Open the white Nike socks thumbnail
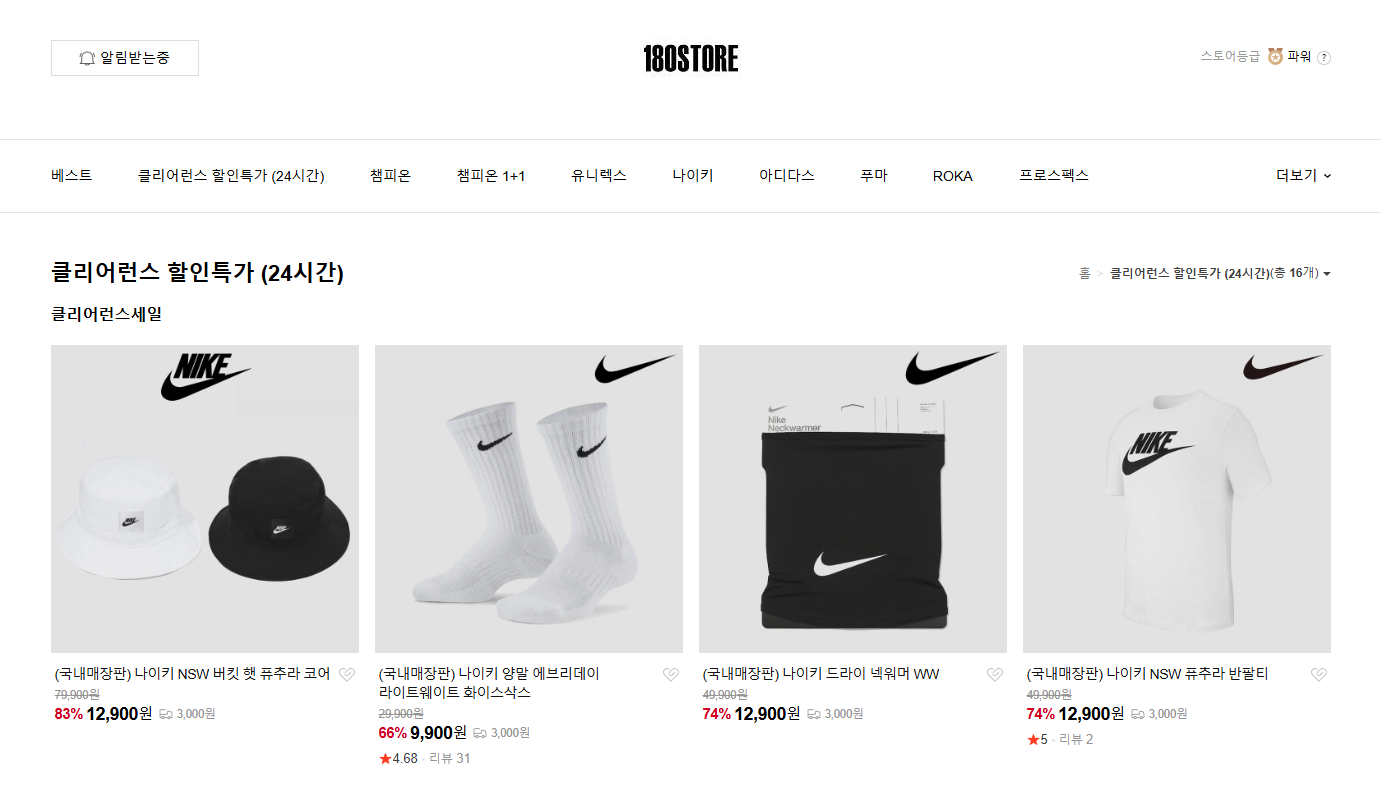Viewport: 1381px width, 806px height. pos(529,499)
